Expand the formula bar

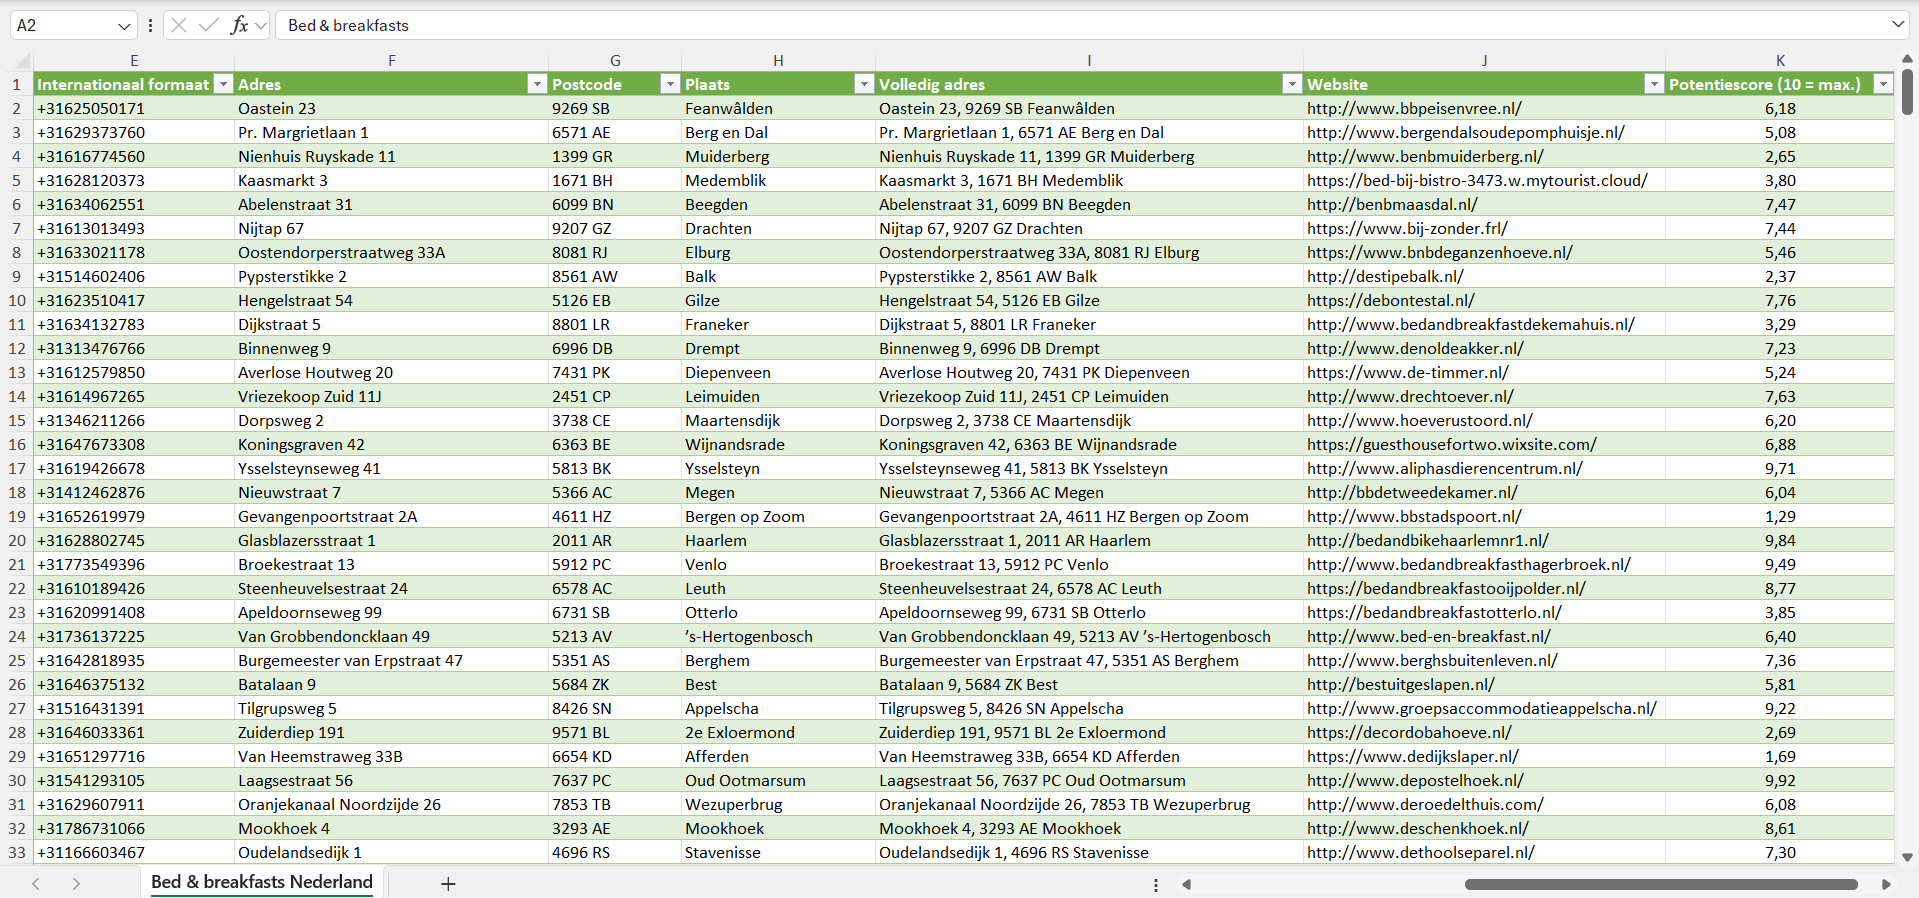[1897, 25]
